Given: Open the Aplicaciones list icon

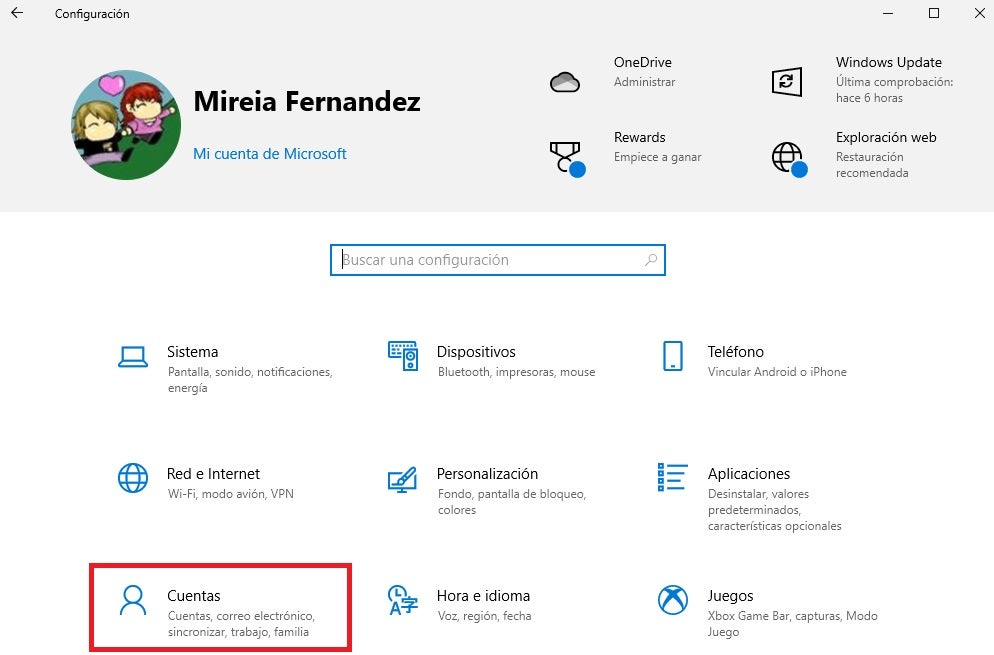Looking at the screenshot, I should [673, 478].
